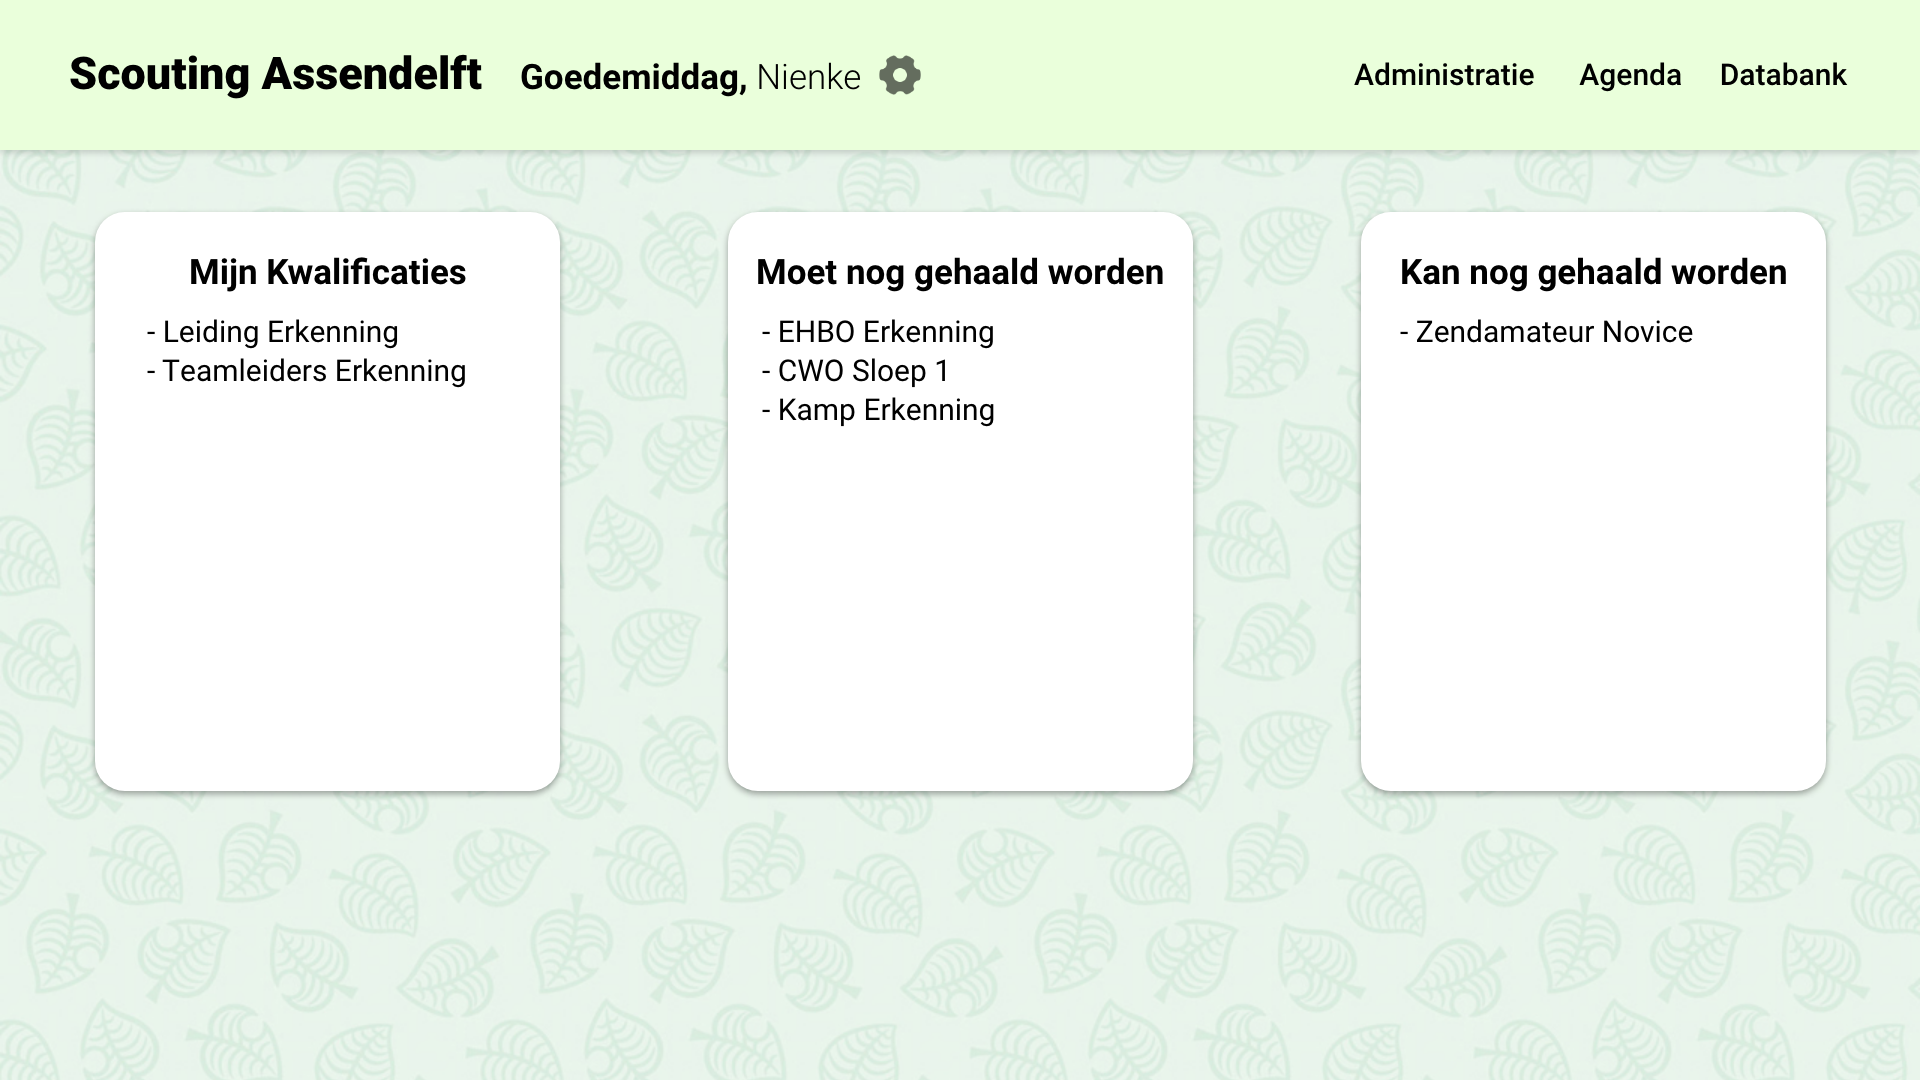Go to the Agenda page
The image size is (1920, 1080).
coord(1629,75)
